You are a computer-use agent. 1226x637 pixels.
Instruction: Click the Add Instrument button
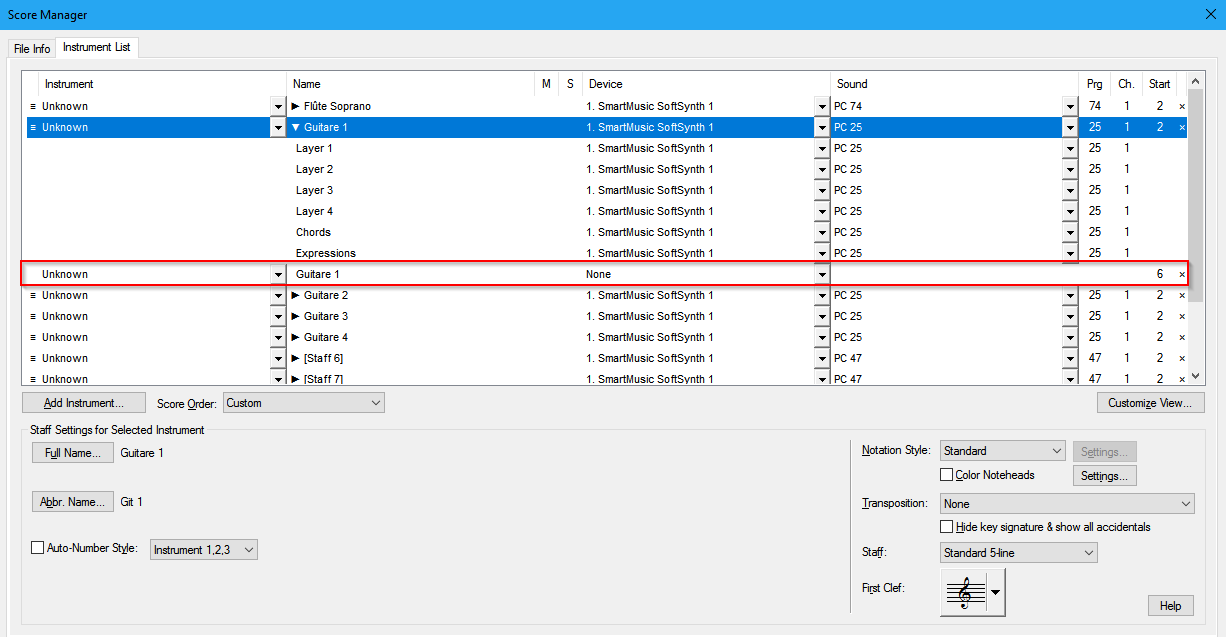point(84,403)
